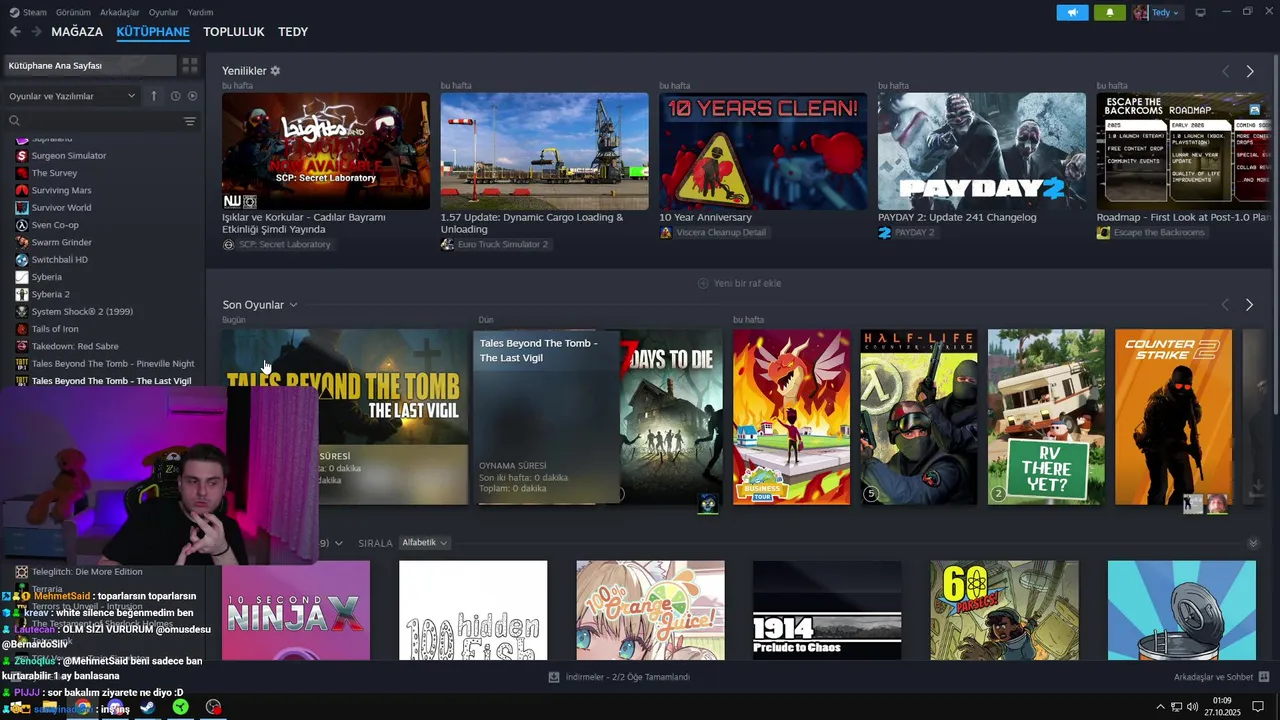Open the Yenilikler settings gear
The image size is (1280, 720).
(x=275, y=71)
